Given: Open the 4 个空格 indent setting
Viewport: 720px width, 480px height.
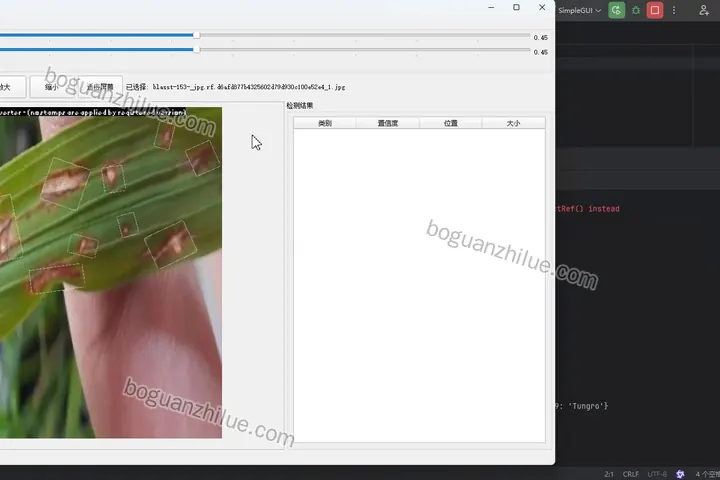Looking at the screenshot, I should [x=708, y=474].
